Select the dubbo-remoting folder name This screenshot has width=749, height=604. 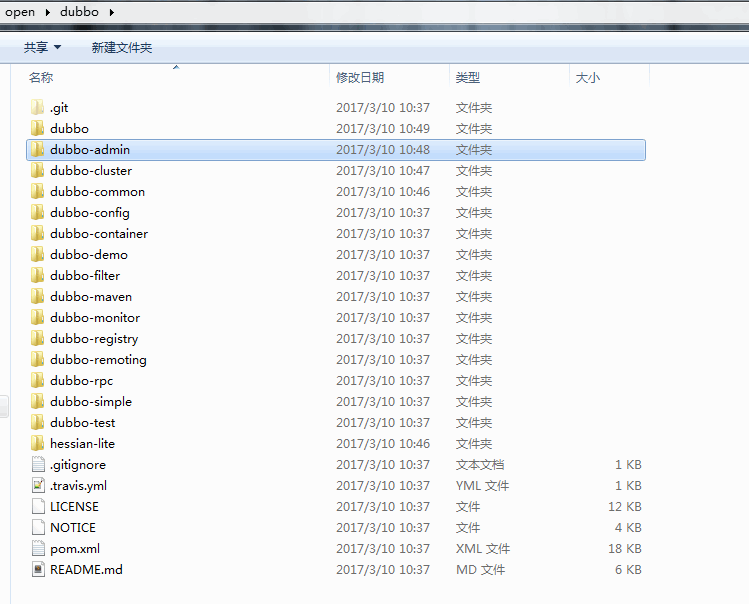[x=98, y=360]
